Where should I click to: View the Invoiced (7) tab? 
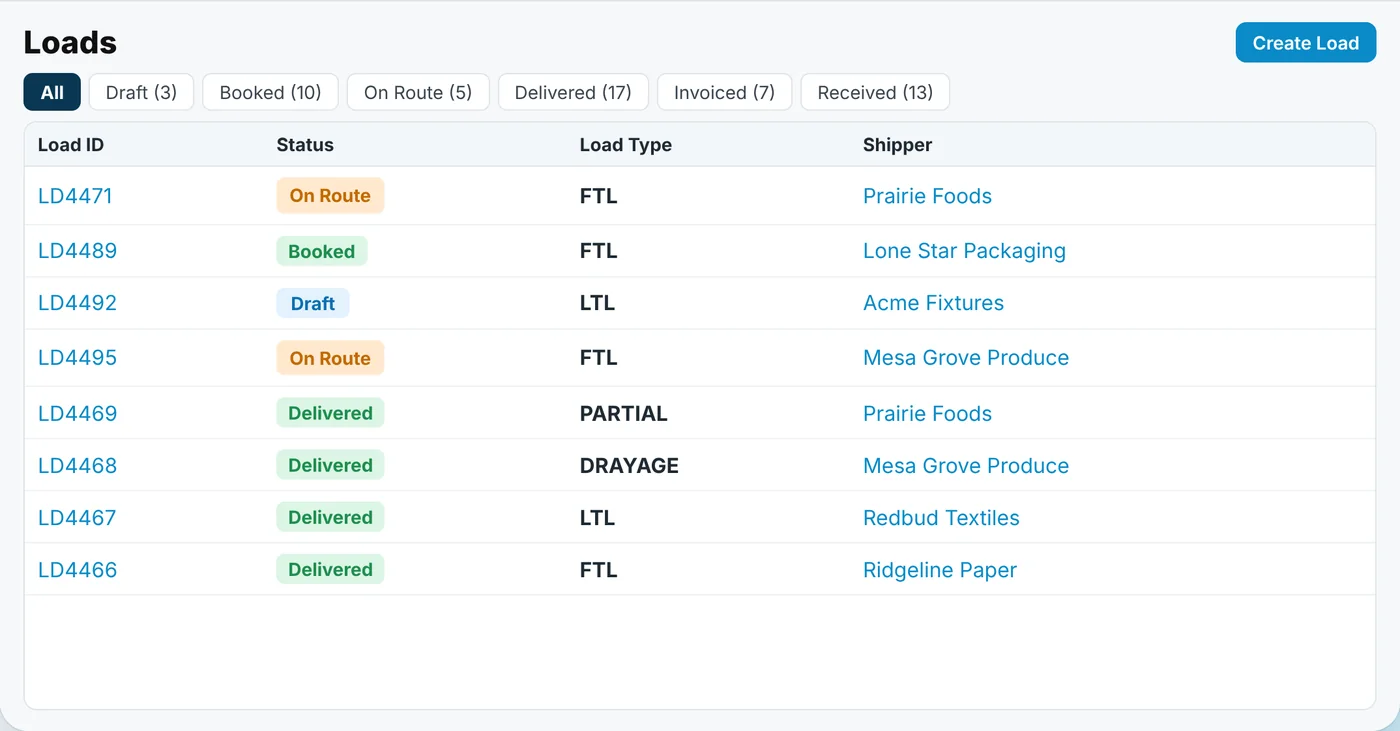click(724, 92)
